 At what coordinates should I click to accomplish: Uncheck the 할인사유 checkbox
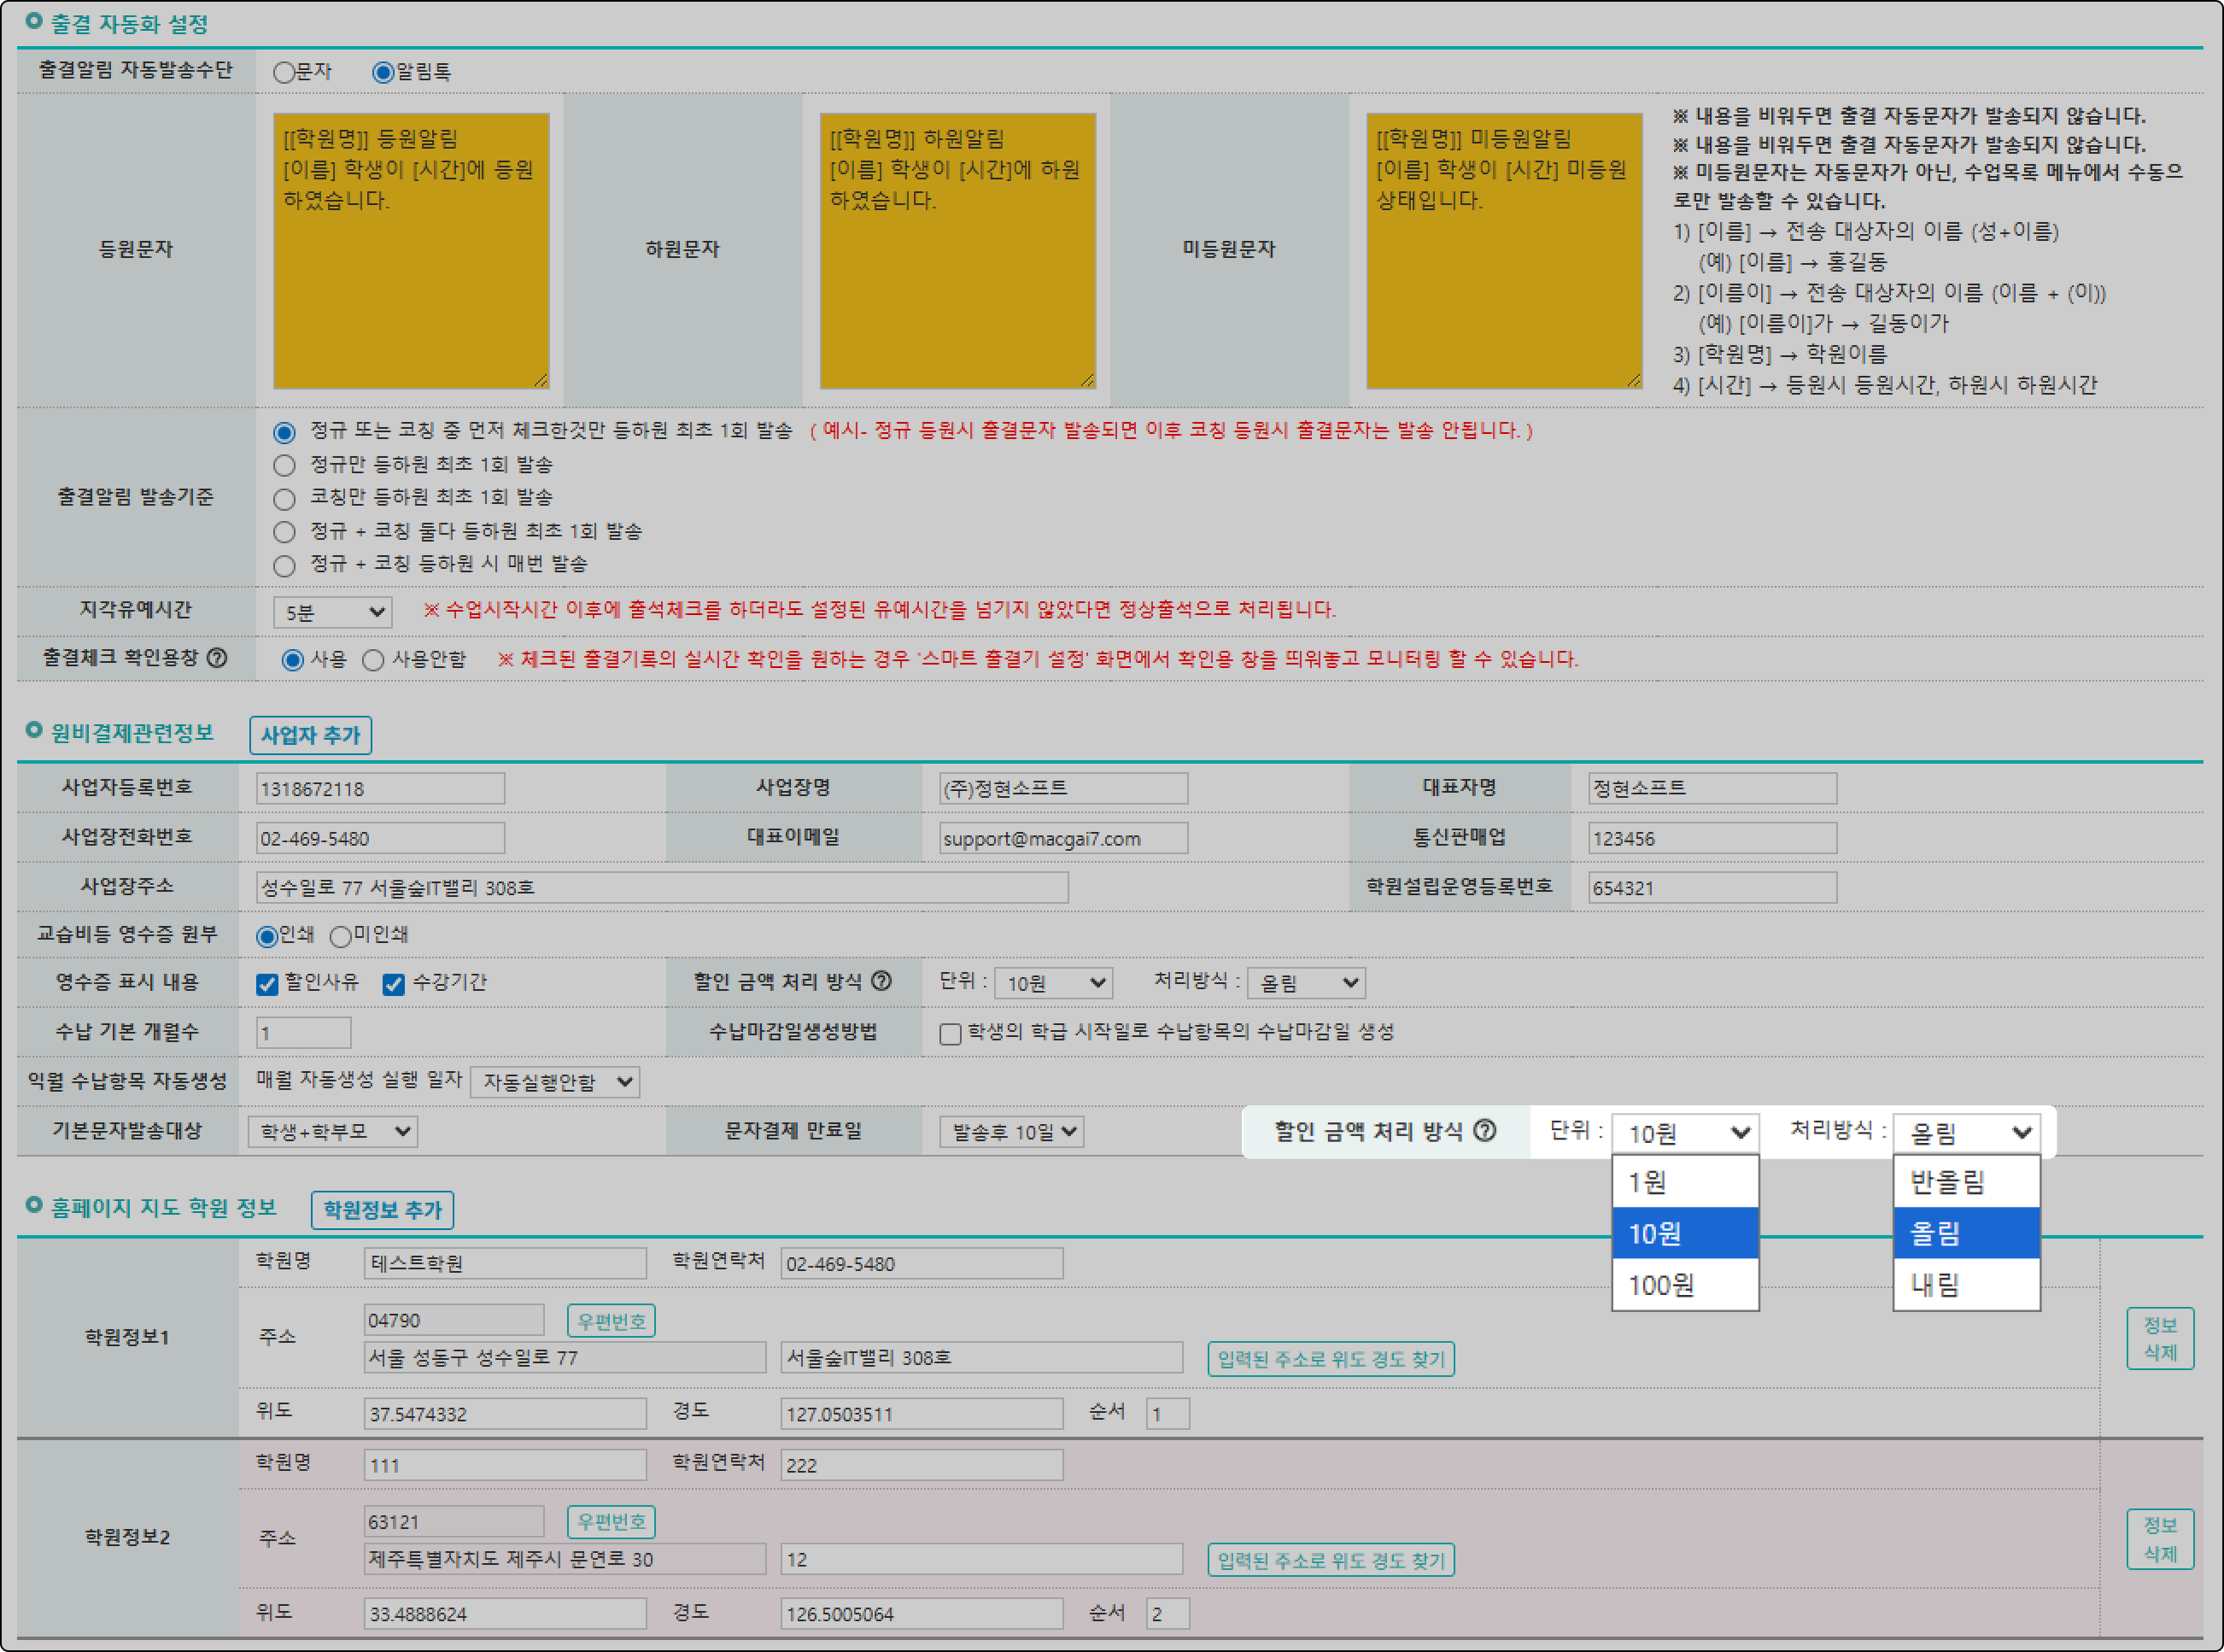click(x=267, y=984)
